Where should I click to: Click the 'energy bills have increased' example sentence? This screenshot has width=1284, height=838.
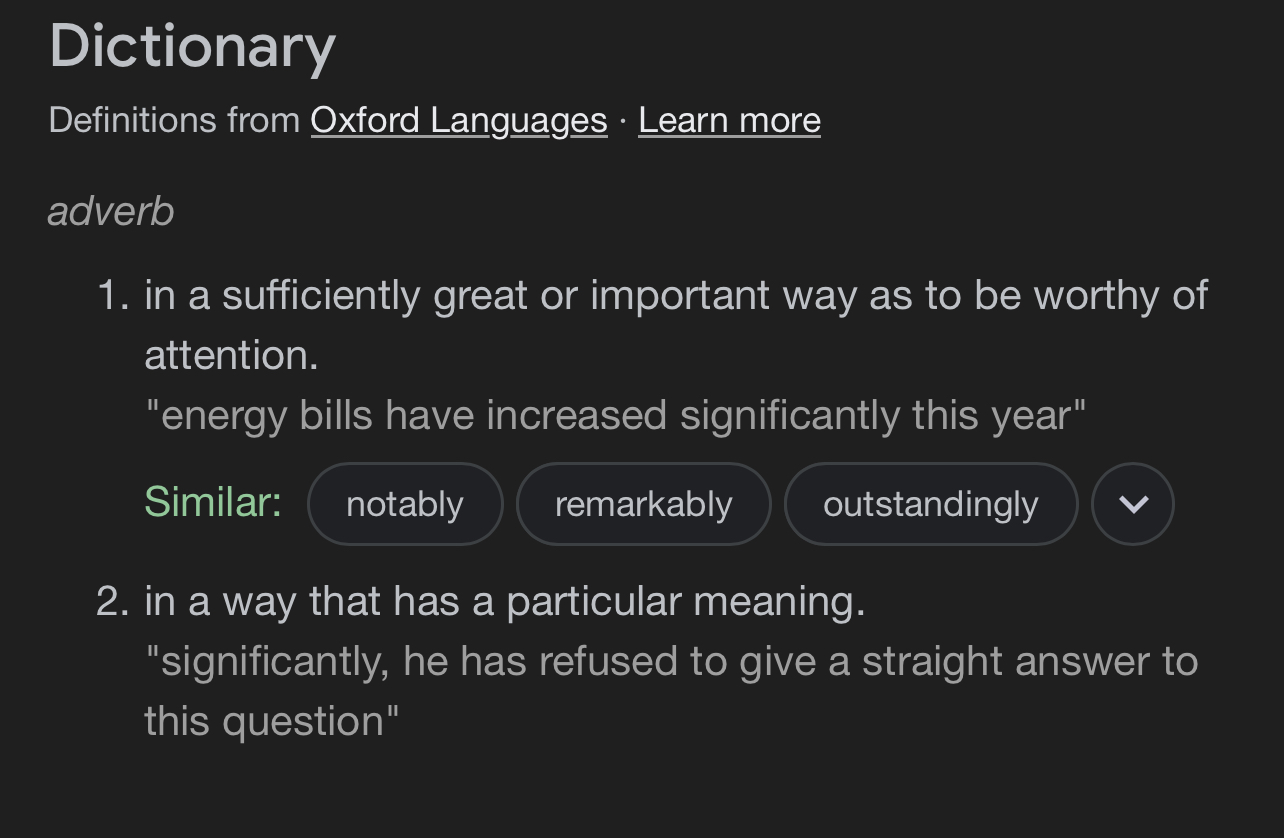pos(614,415)
